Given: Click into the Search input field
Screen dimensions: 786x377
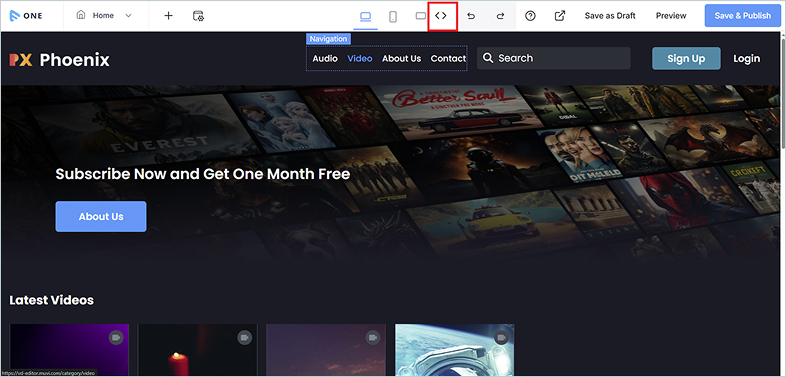Looking at the screenshot, I should [x=553, y=58].
